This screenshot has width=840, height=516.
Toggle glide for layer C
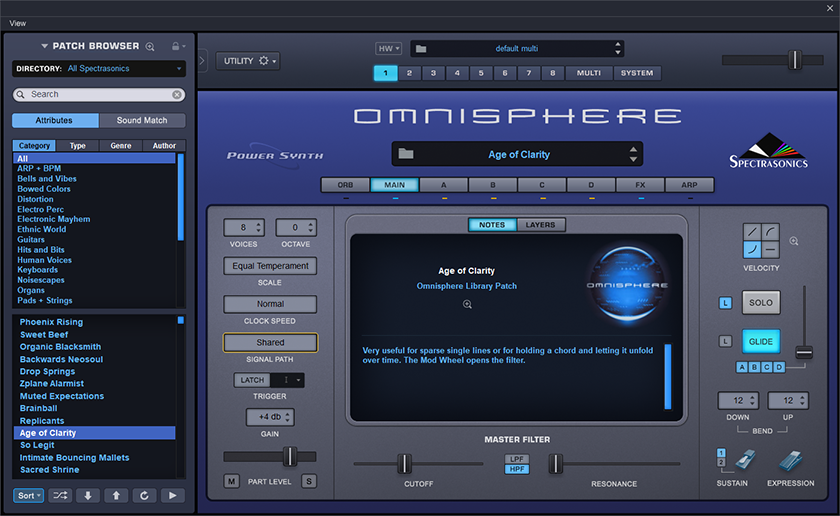[767, 367]
